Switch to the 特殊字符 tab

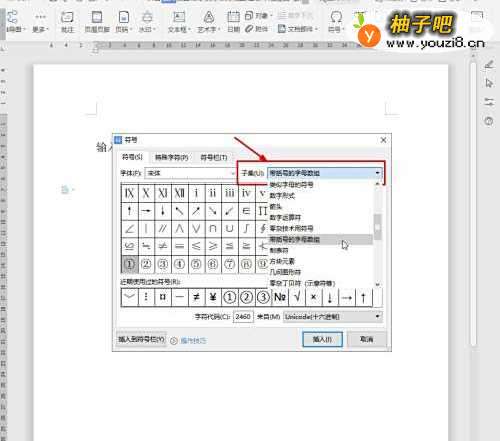click(171, 157)
